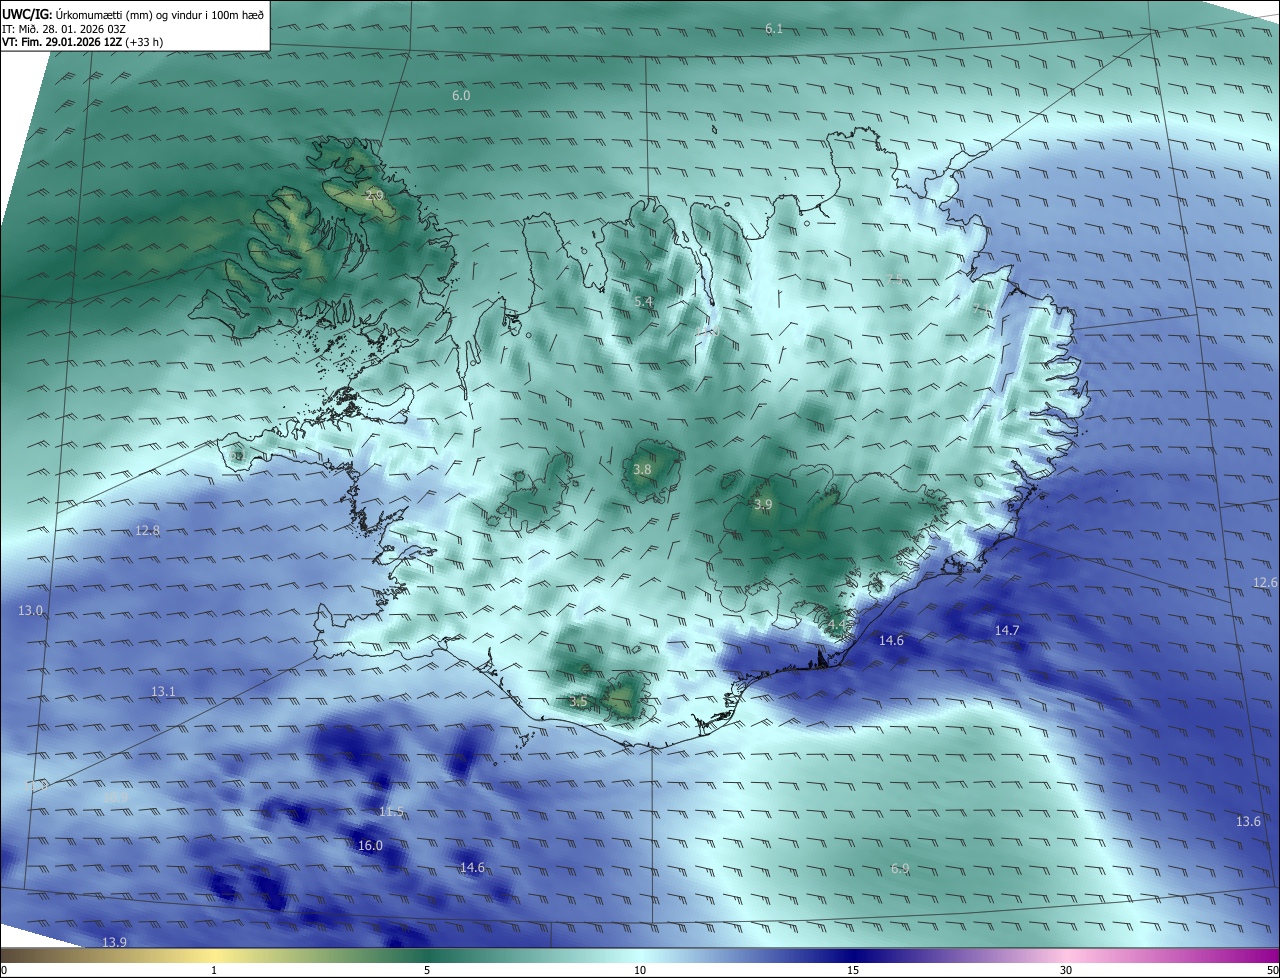1280x978 pixels.
Task: Click the 12.8 value label
Action: tap(147, 531)
